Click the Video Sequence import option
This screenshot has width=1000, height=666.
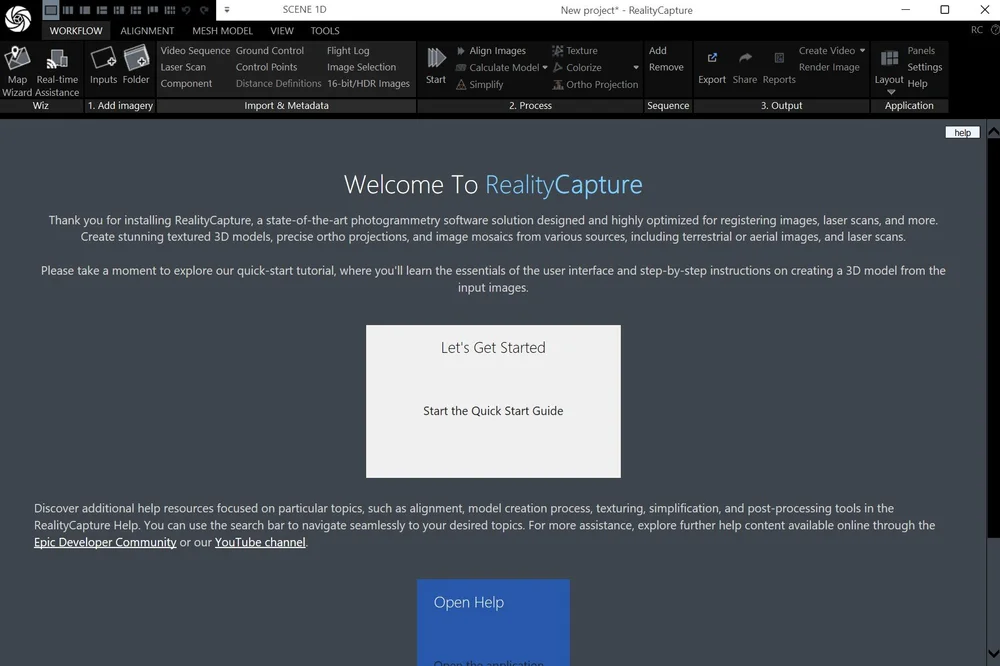click(x=195, y=50)
